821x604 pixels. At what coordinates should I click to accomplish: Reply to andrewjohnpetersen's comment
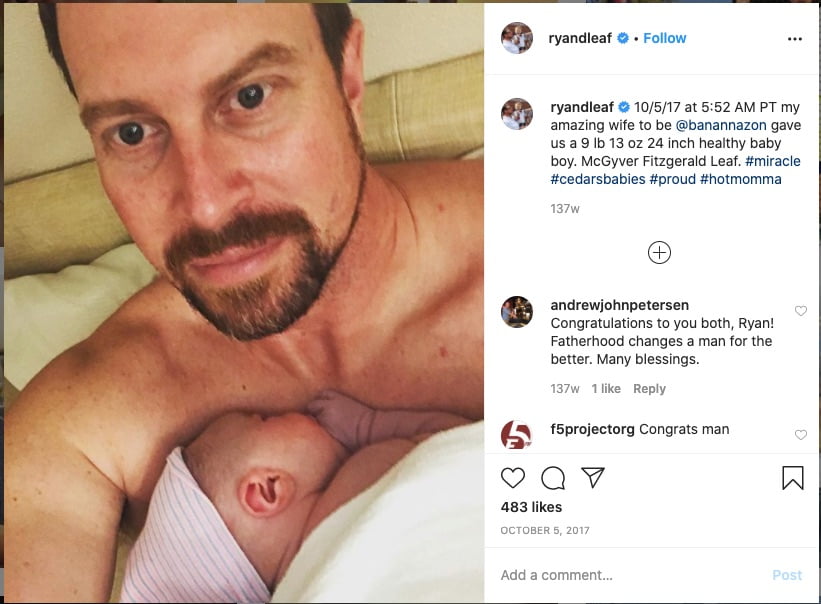click(x=649, y=388)
